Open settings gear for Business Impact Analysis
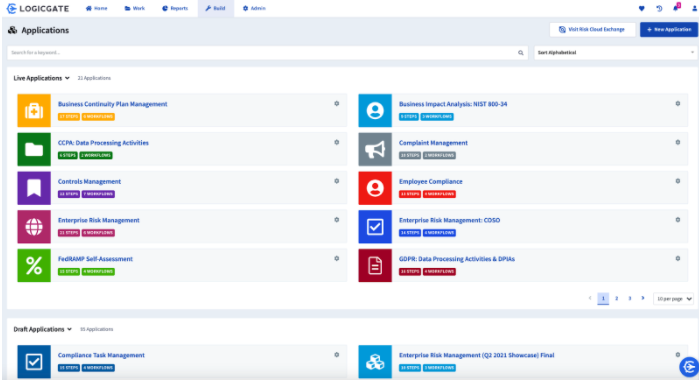 click(678, 103)
